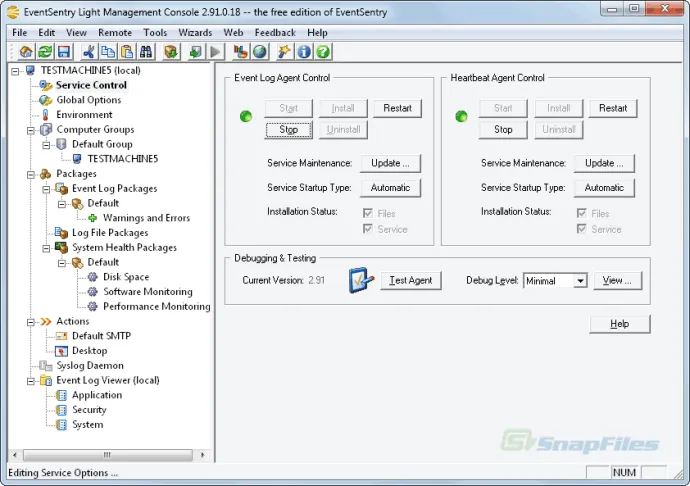Click the globe web toolbar icon
This screenshot has width=690, height=486.
(260, 52)
